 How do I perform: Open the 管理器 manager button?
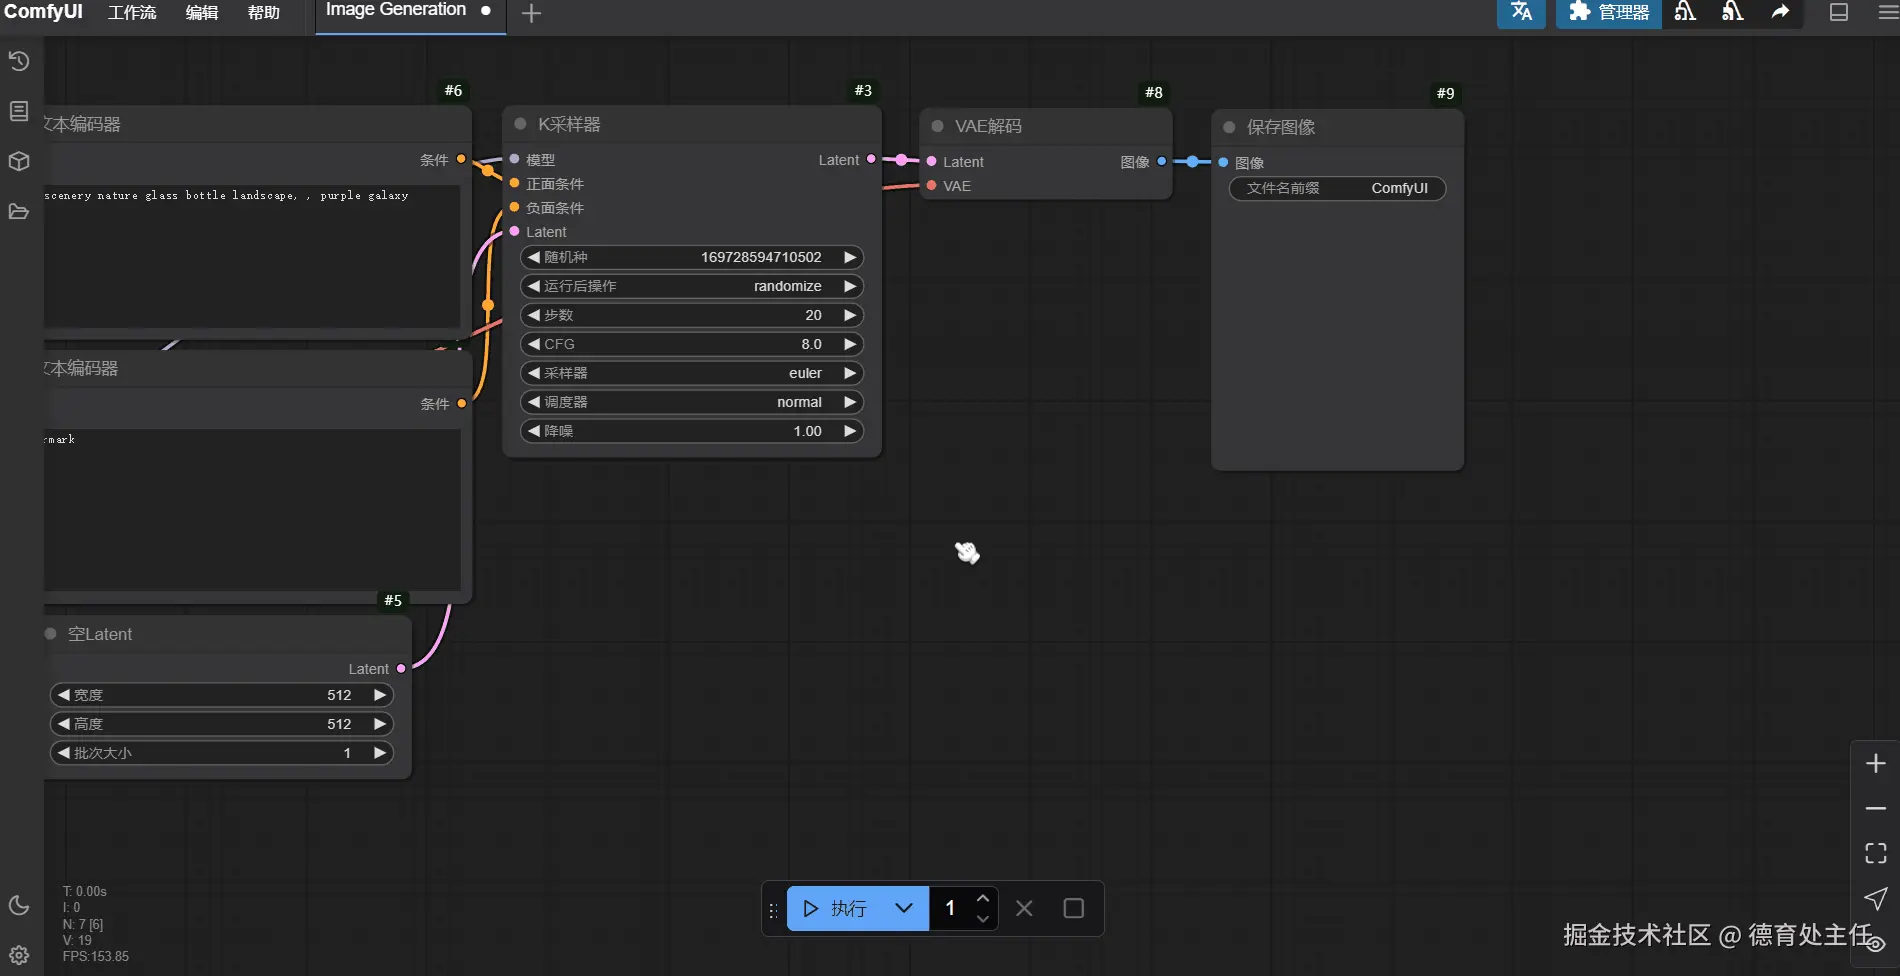1609,12
